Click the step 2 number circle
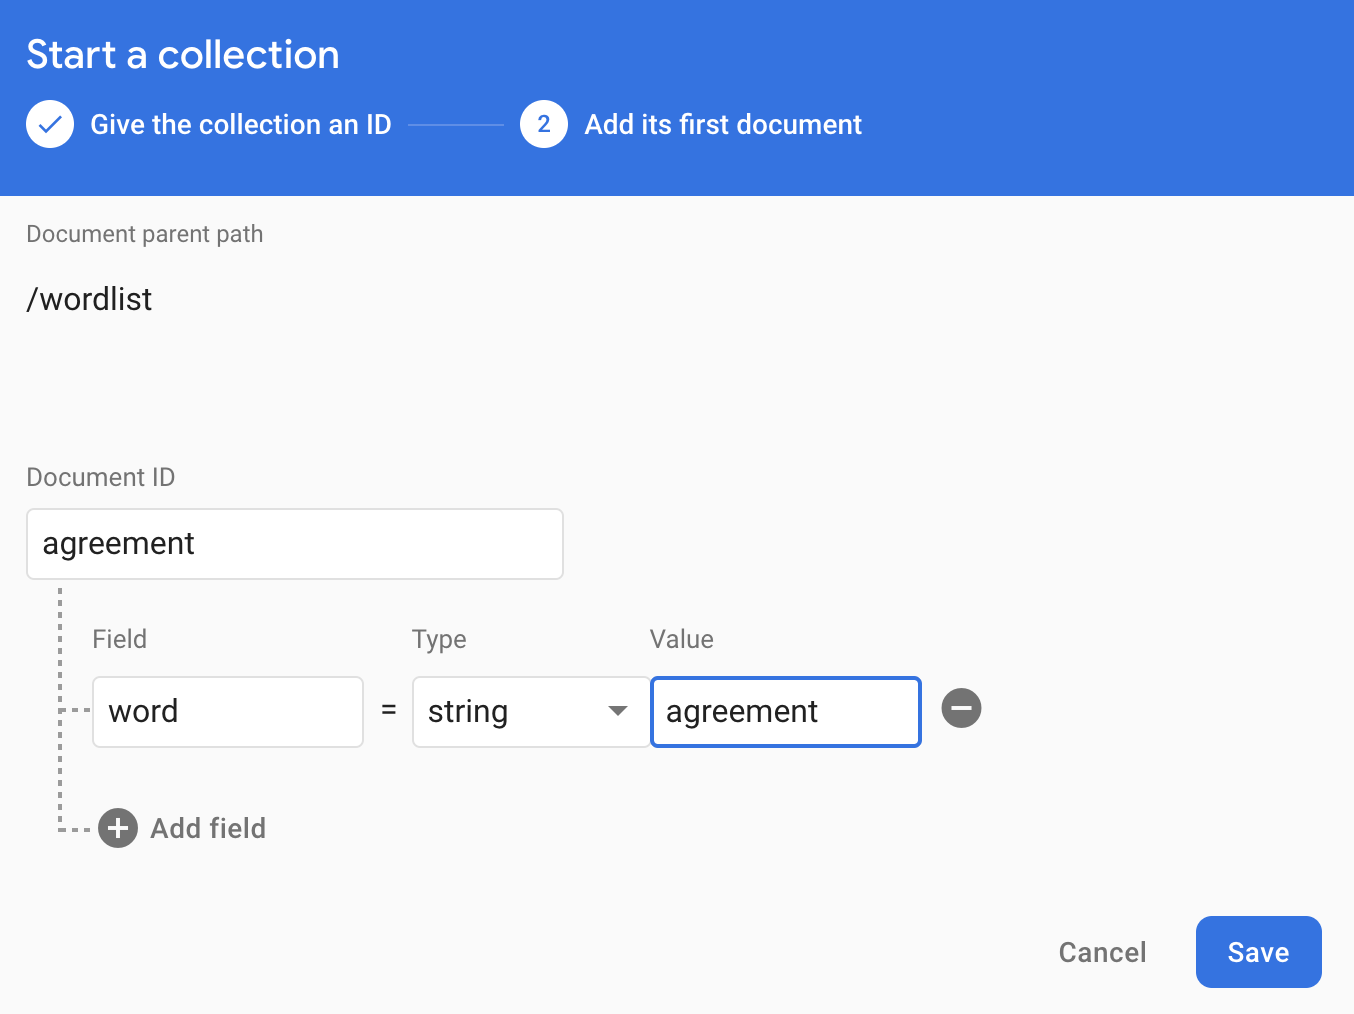The image size is (1354, 1014). [x=543, y=125]
